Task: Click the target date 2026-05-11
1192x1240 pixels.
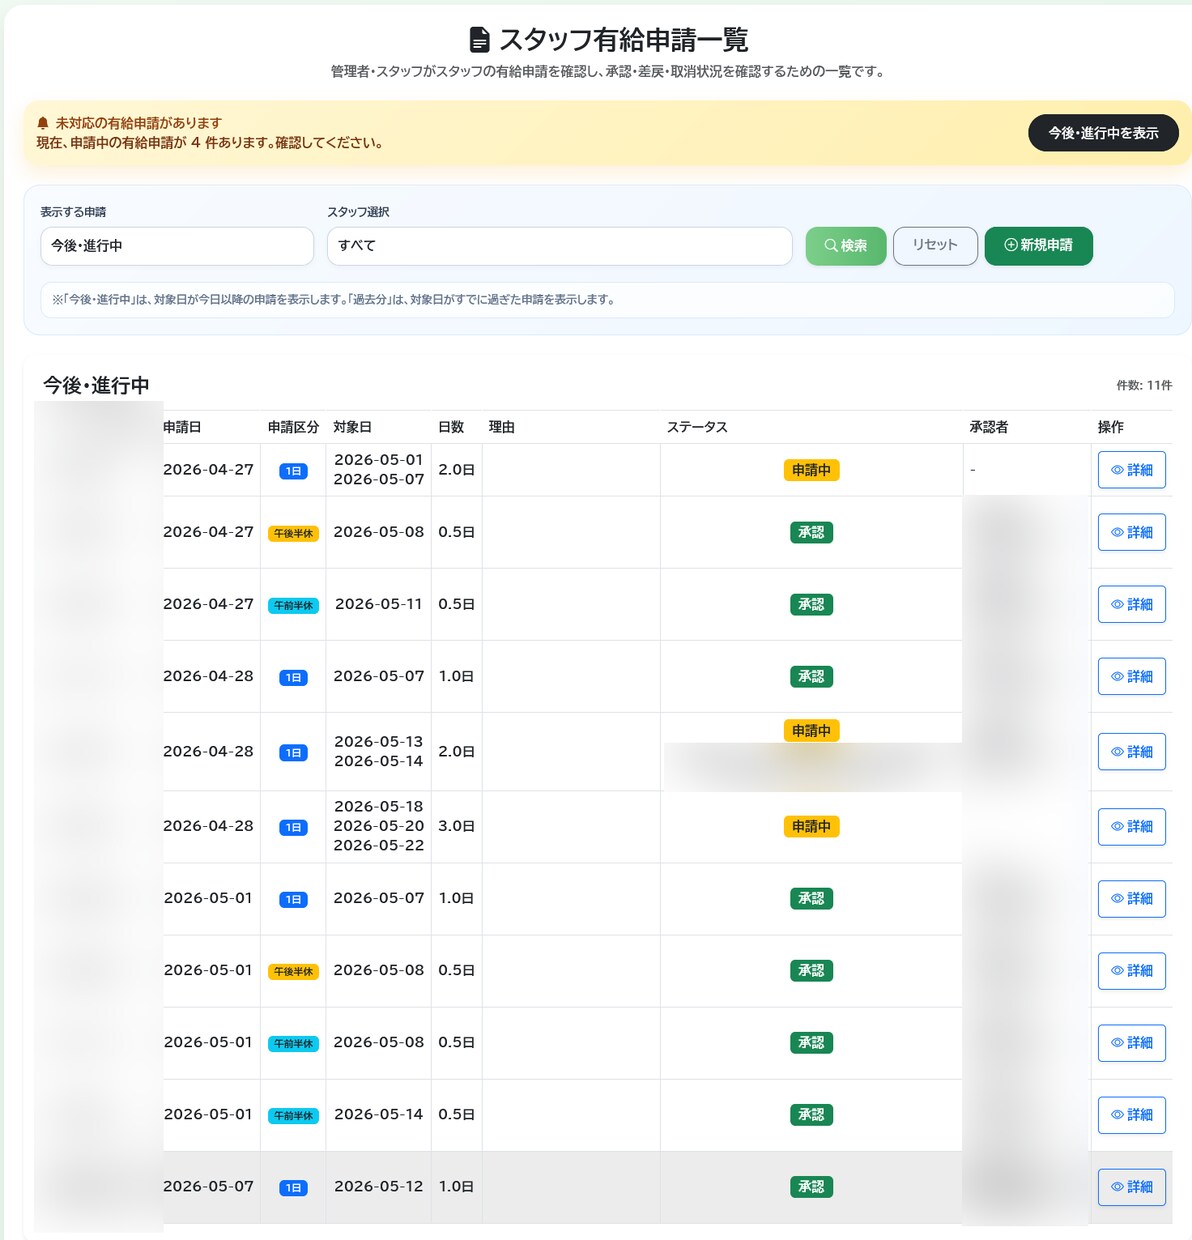Action: (379, 604)
